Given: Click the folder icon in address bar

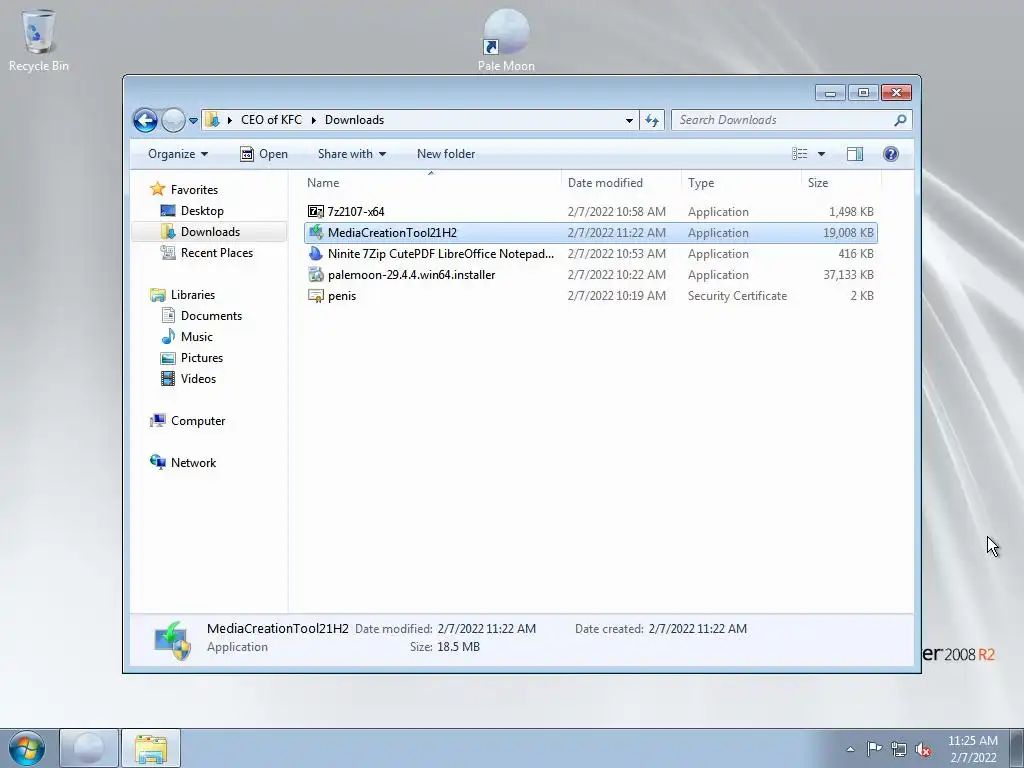Looking at the screenshot, I should (212, 120).
